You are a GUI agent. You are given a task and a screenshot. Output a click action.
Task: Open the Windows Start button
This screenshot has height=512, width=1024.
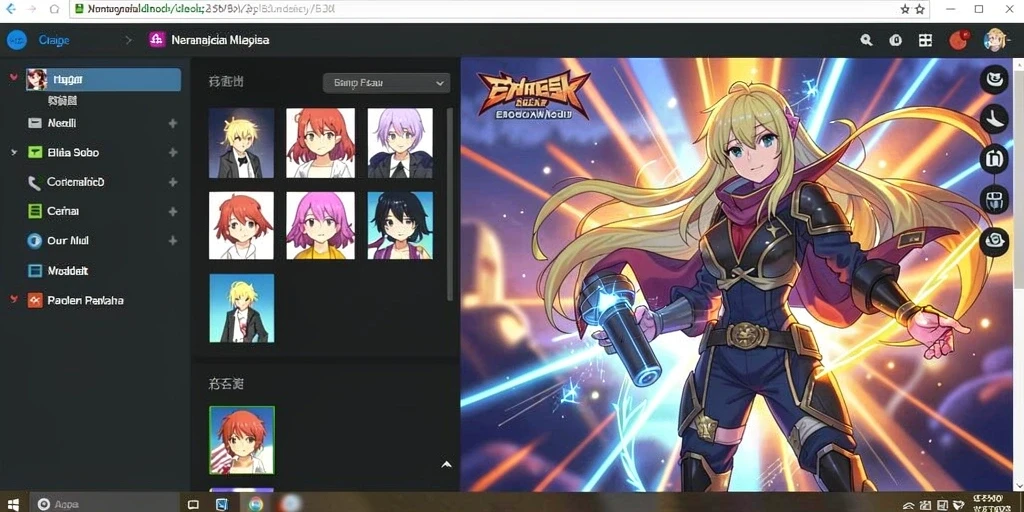(x=12, y=504)
